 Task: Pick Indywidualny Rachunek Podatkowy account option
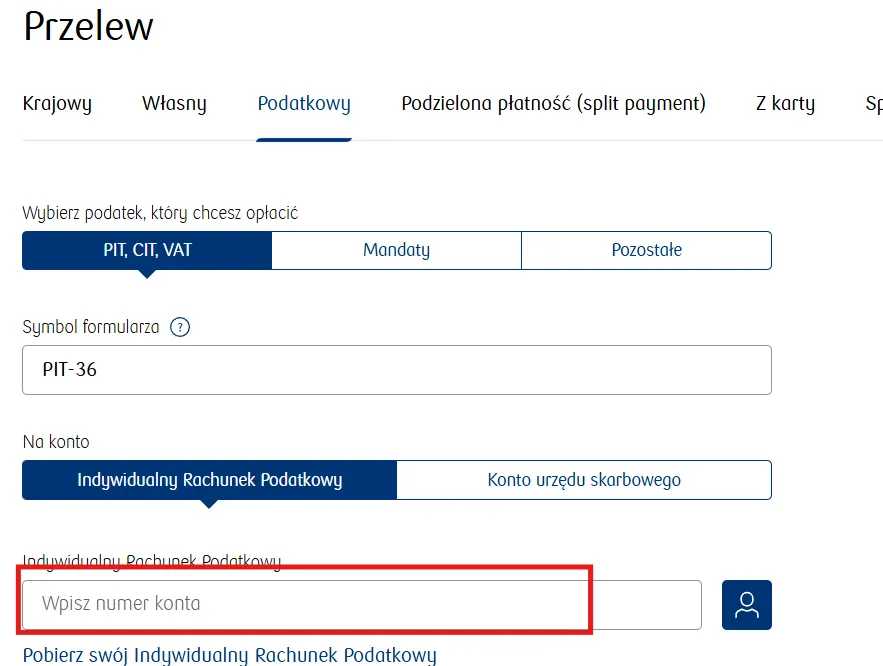click(209, 480)
